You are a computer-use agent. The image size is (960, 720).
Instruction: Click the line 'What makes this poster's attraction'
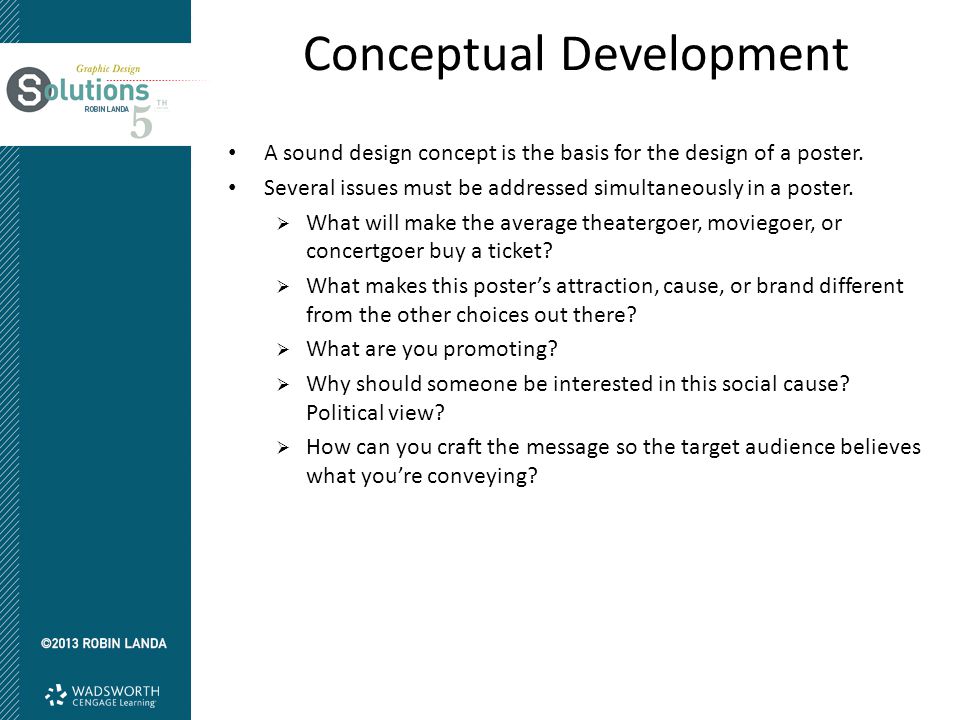[605, 286]
